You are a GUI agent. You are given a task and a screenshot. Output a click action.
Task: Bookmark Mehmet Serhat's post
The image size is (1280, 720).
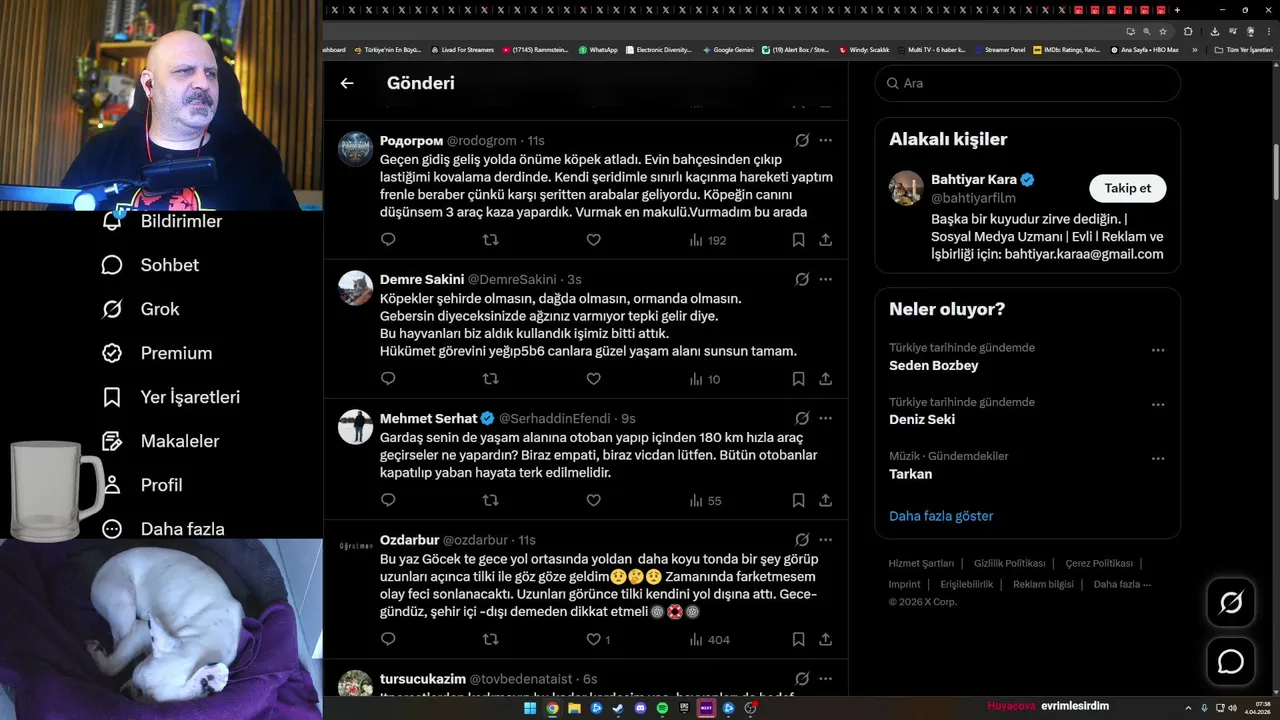click(x=798, y=500)
